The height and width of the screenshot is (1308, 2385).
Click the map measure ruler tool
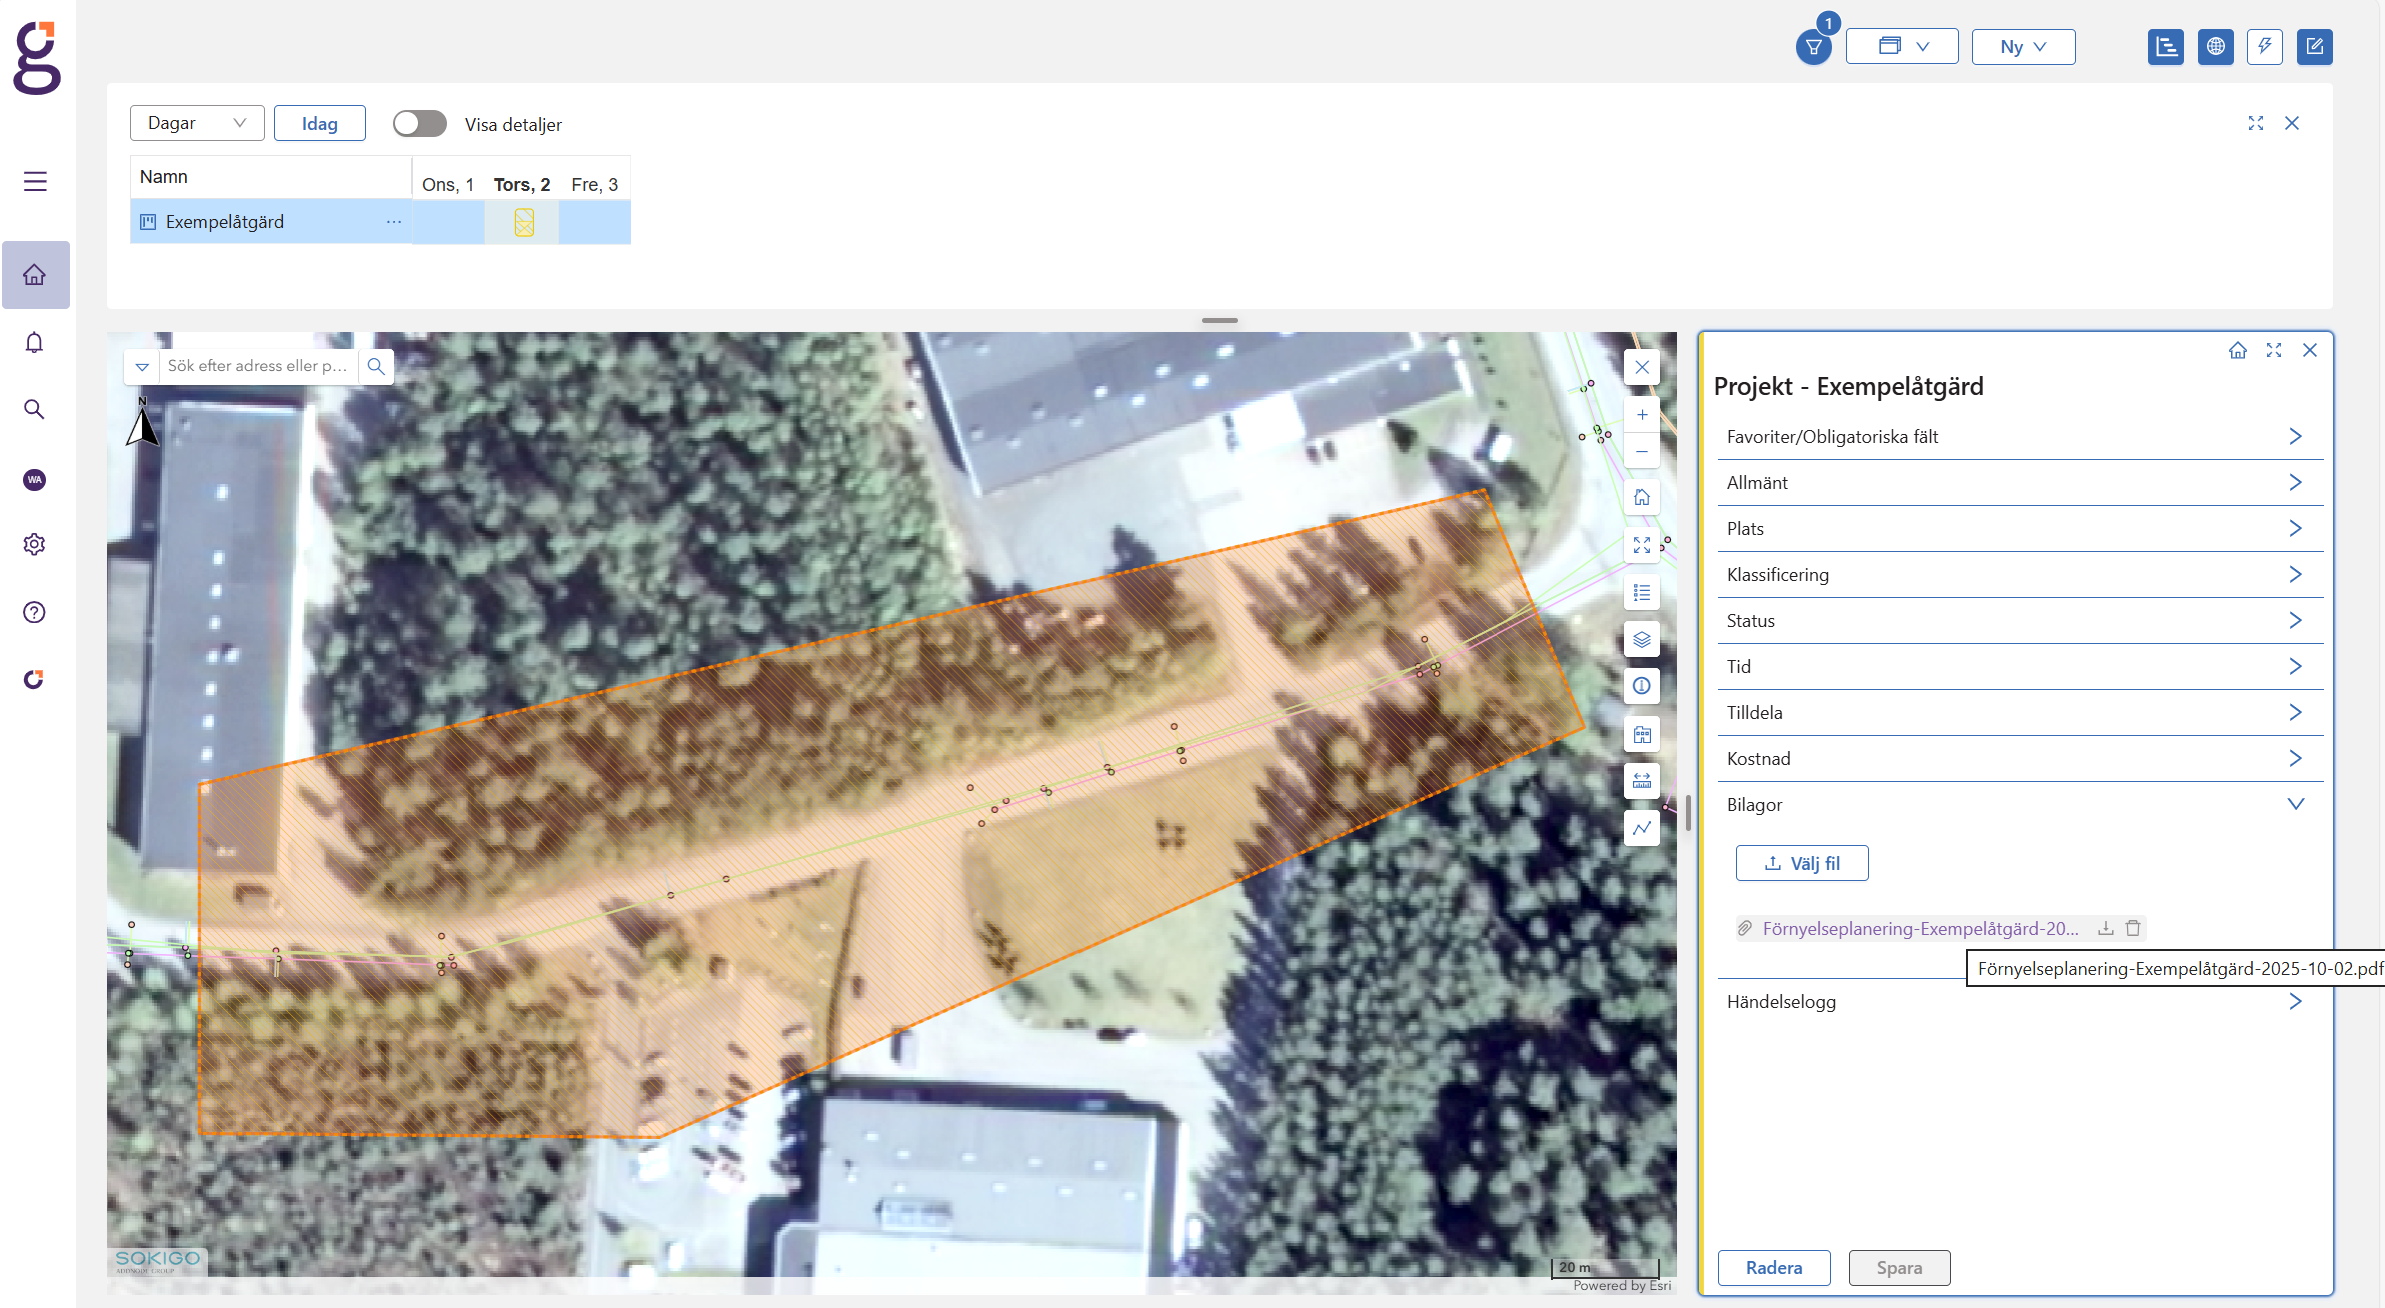tap(1641, 781)
